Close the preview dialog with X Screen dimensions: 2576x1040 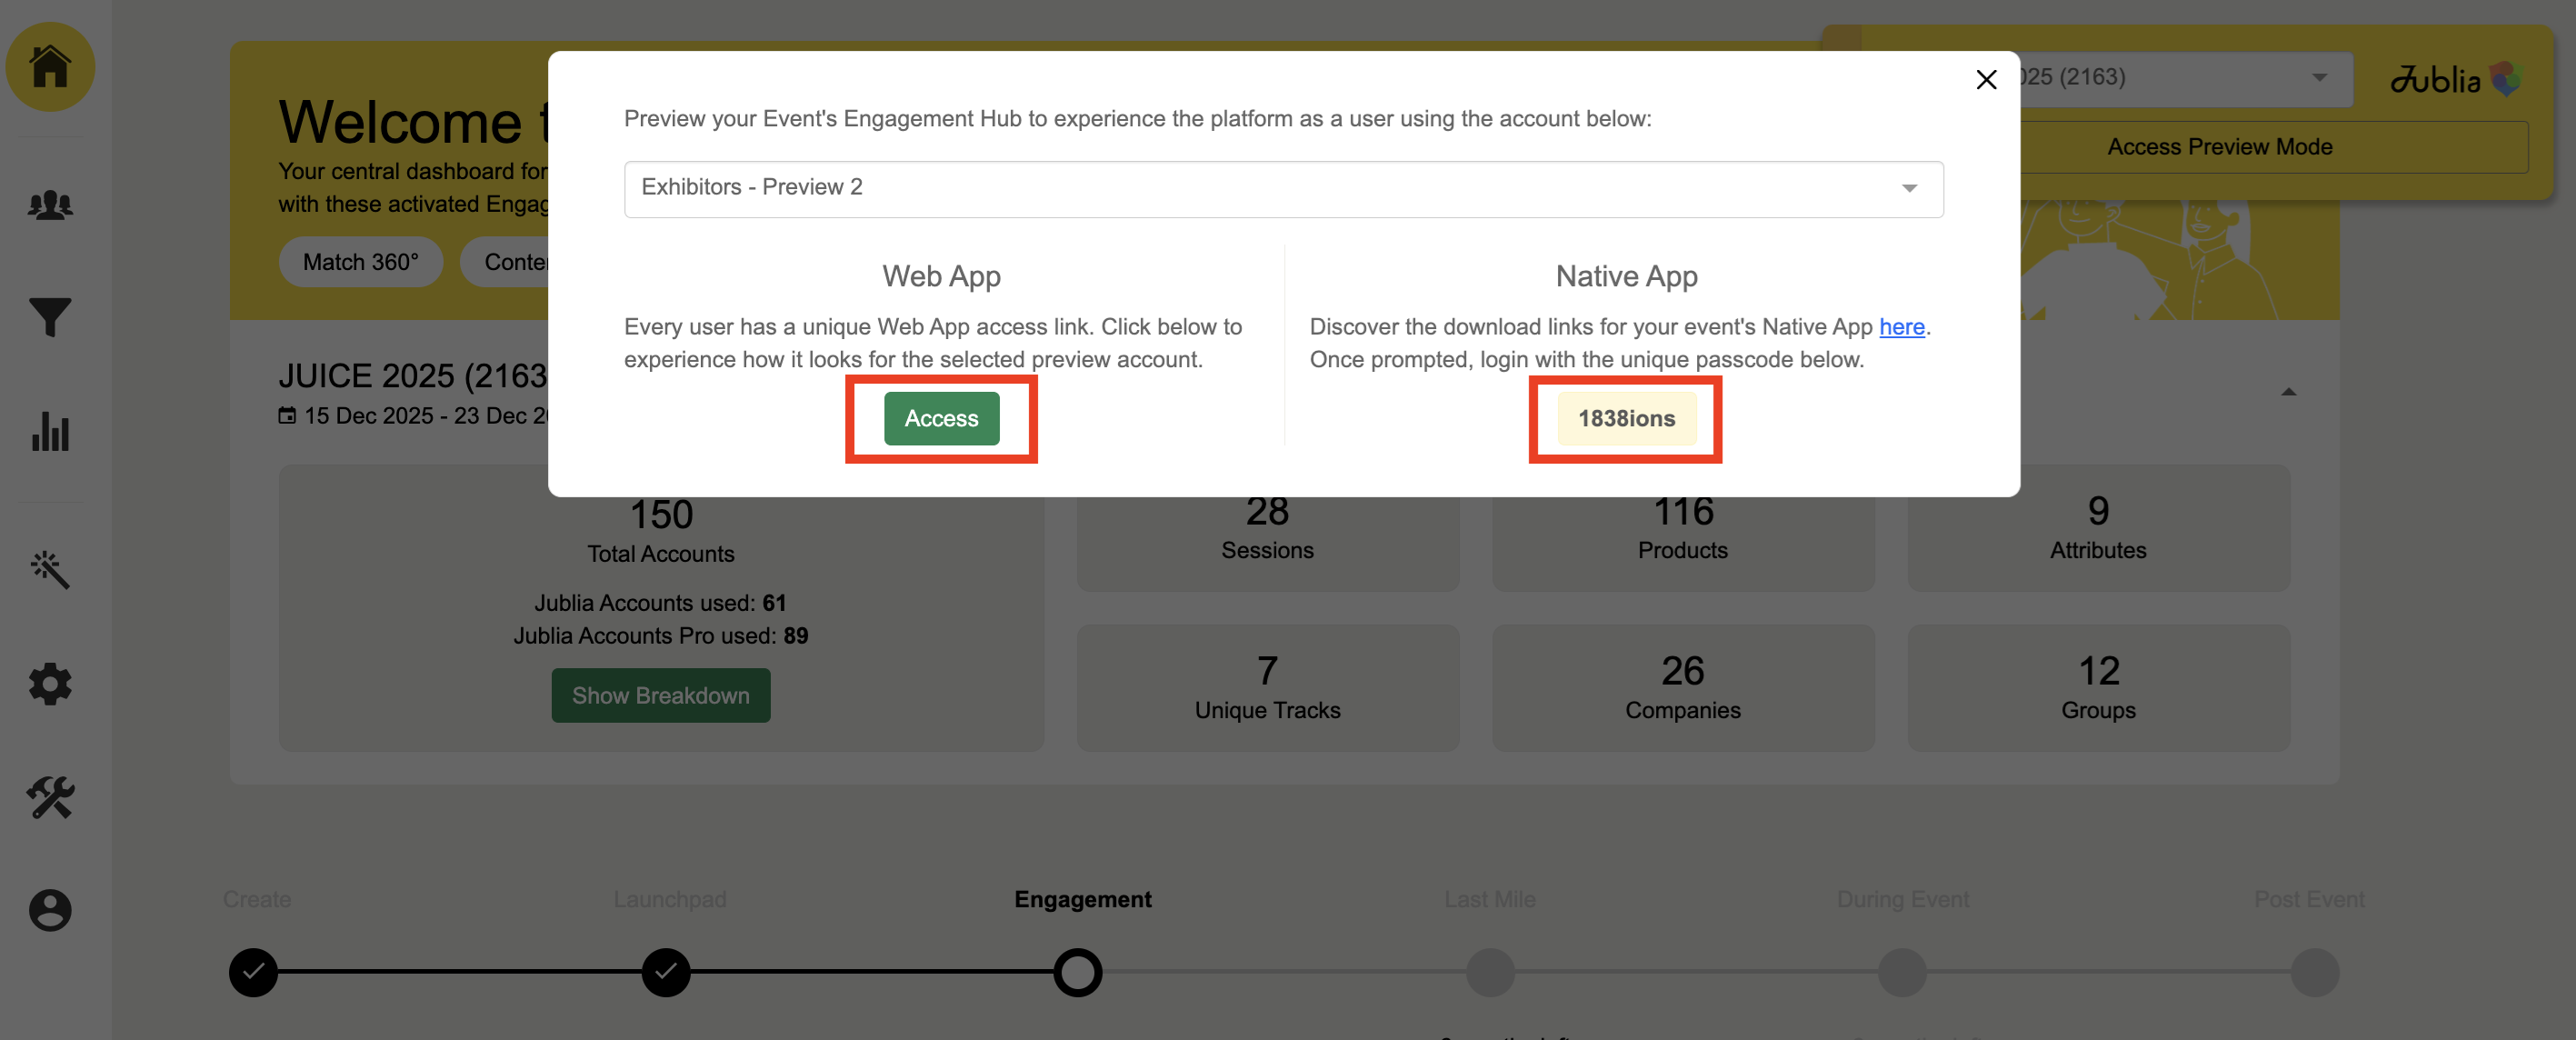point(1985,79)
